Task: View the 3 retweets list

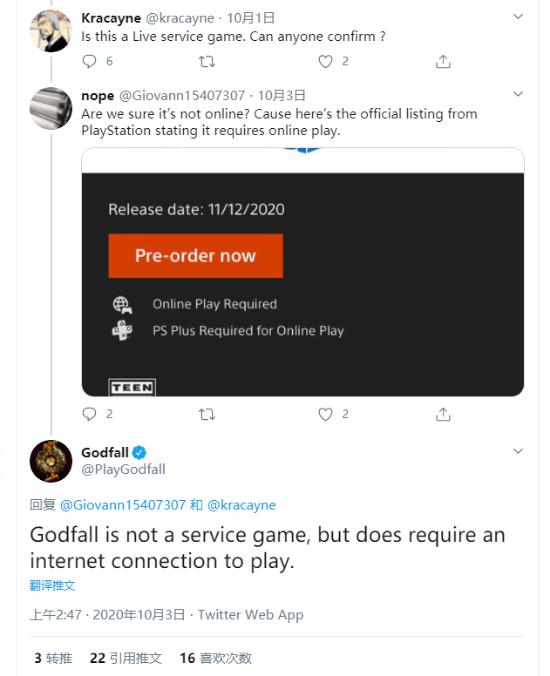Action: (53, 658)
